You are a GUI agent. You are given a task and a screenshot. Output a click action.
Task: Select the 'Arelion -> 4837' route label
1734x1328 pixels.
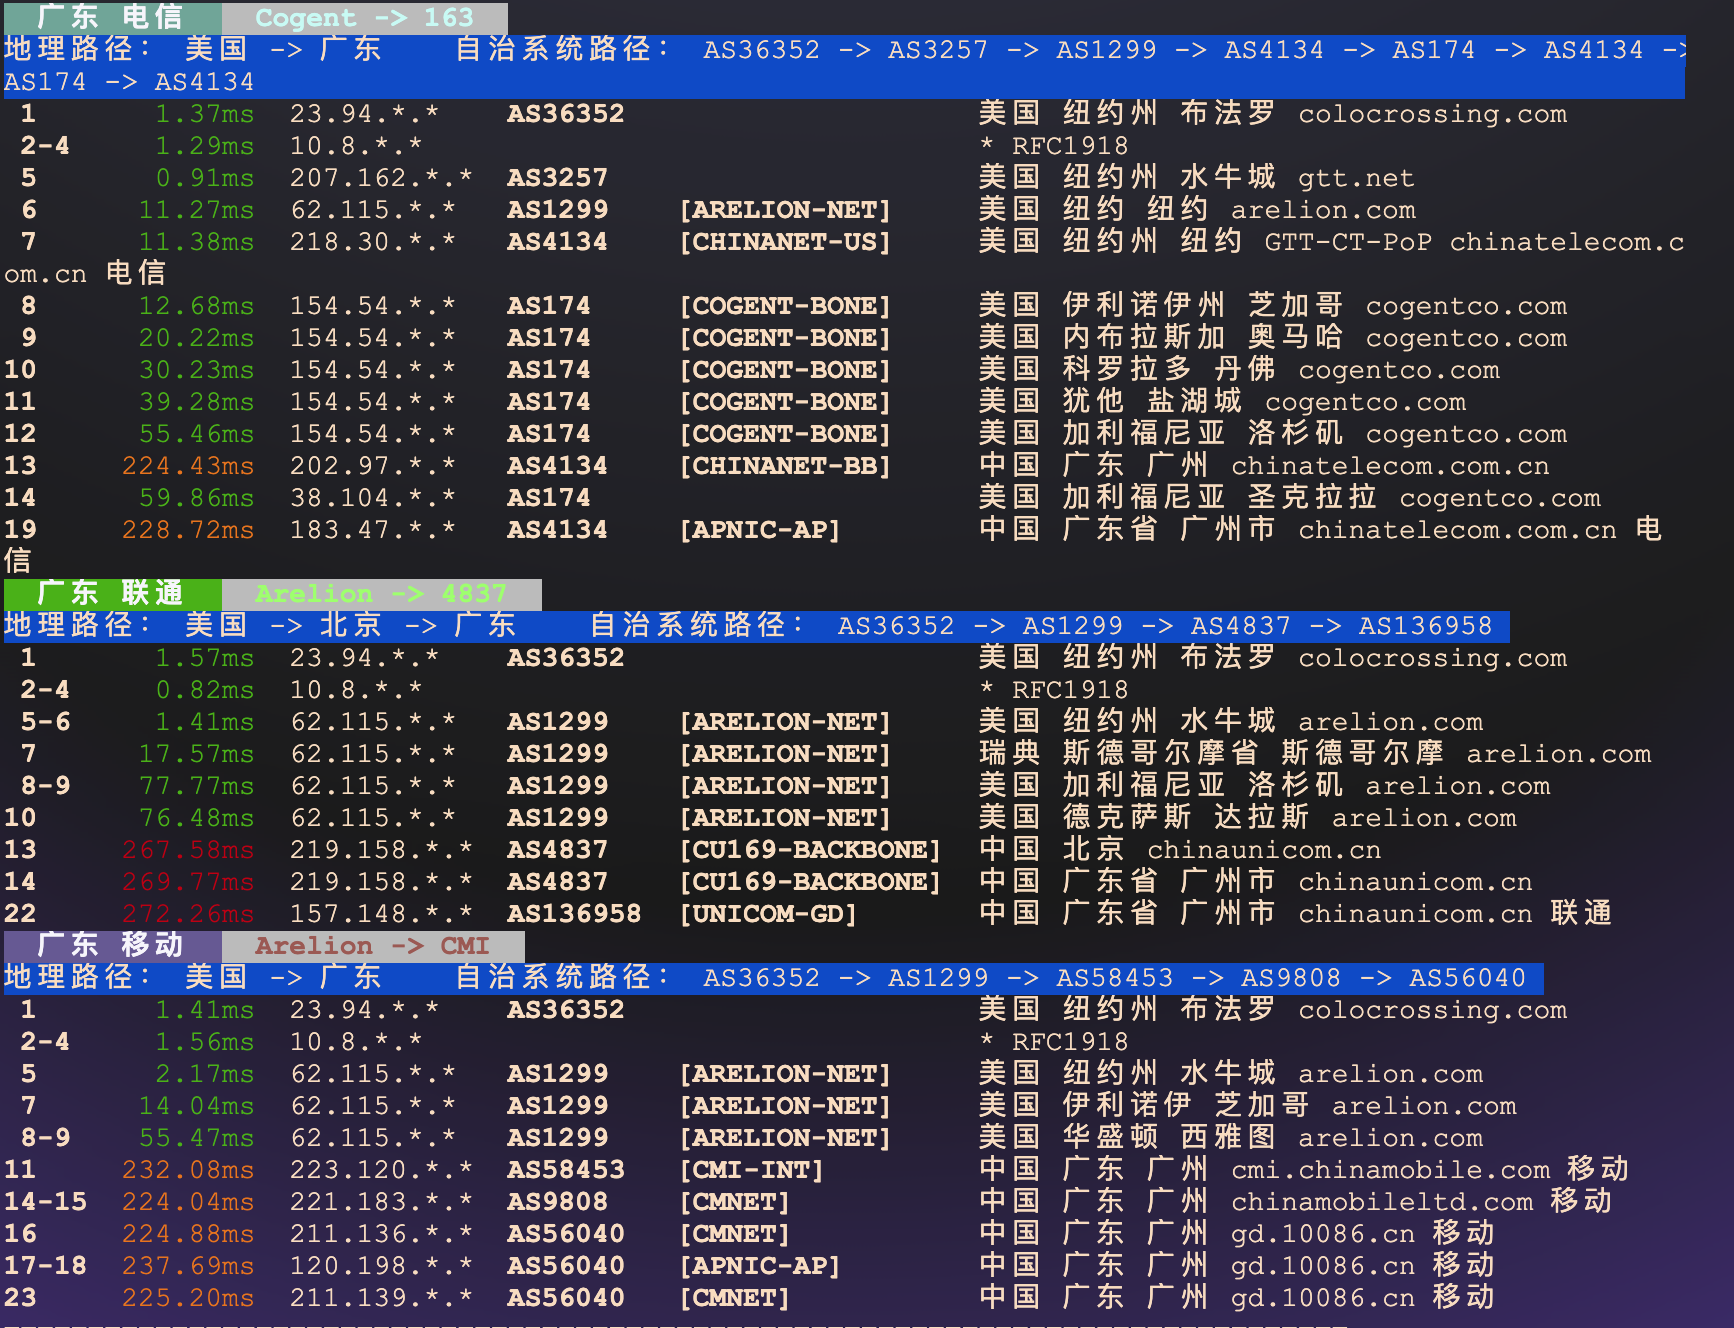pyautogui.click(x=381, y=593)
